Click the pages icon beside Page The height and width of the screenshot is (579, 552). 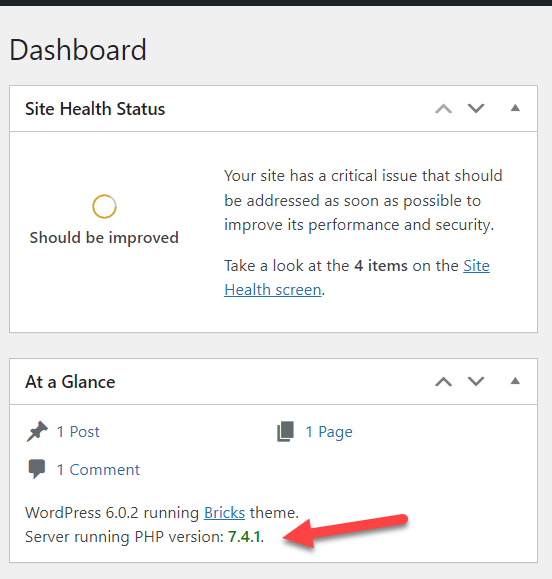[x=286, y=431]
